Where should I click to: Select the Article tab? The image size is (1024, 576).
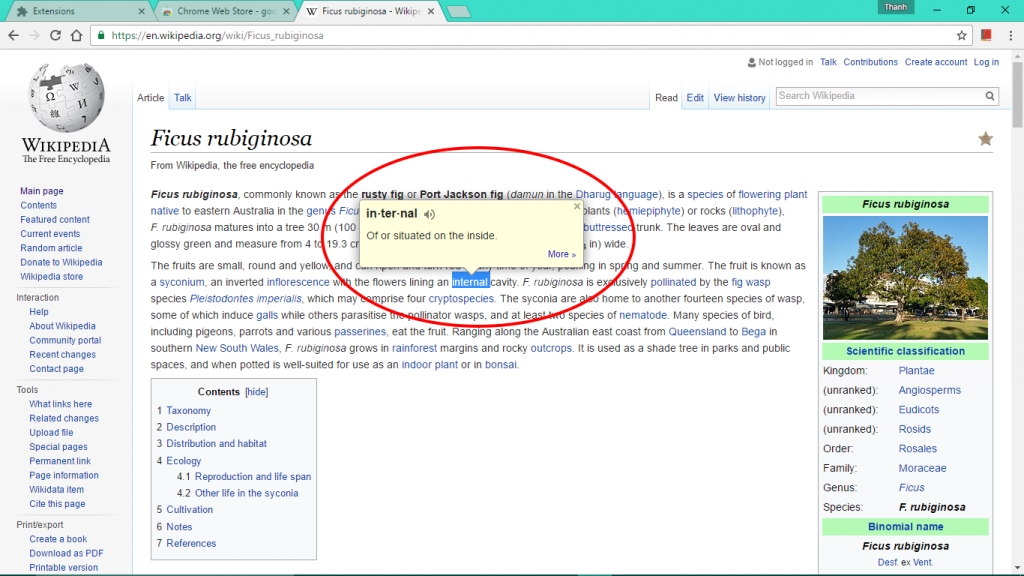pyautogui.click(x=150, y=97)
